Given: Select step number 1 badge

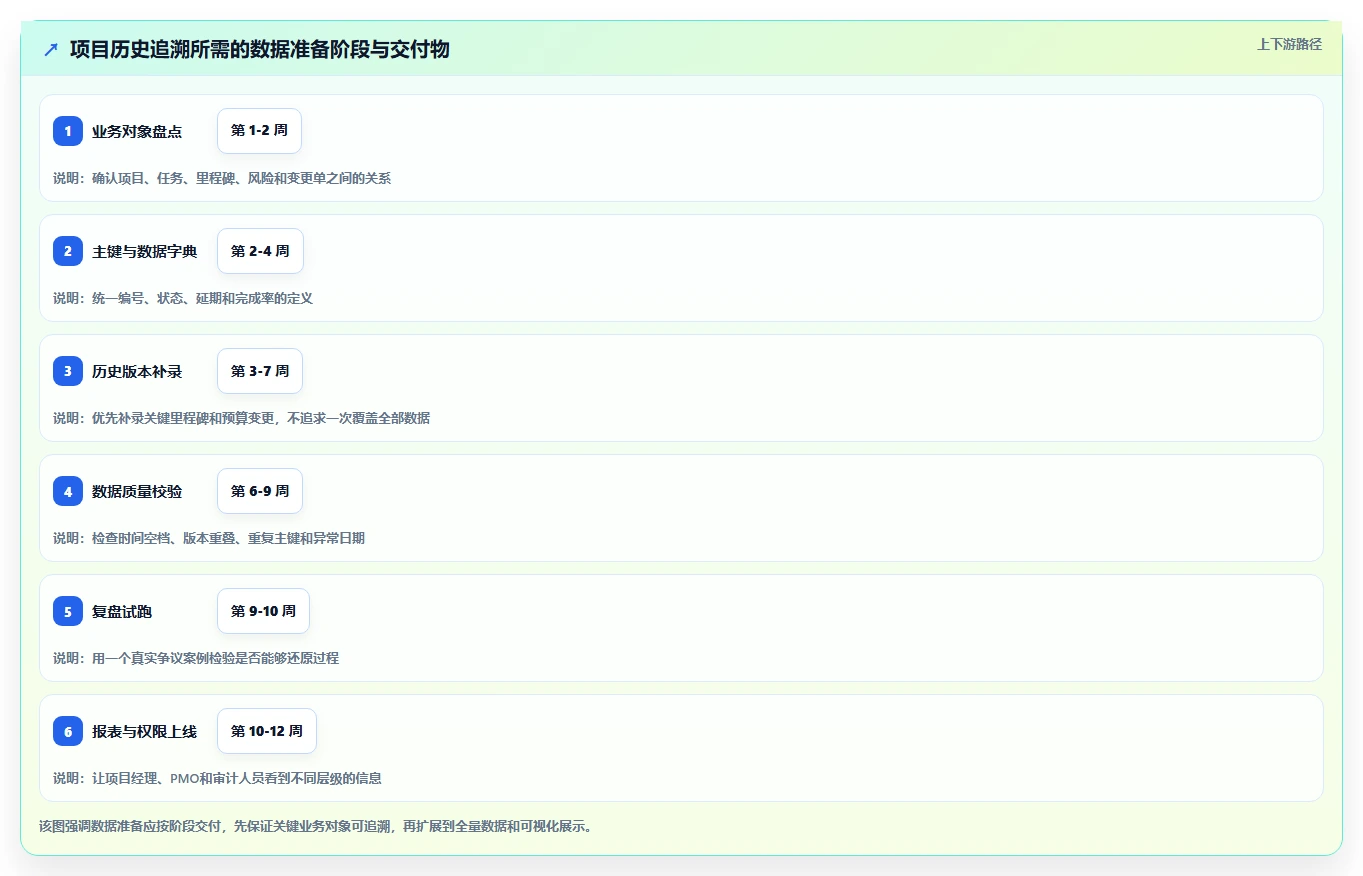Looking at the screenshot, I should pos(68,131).
